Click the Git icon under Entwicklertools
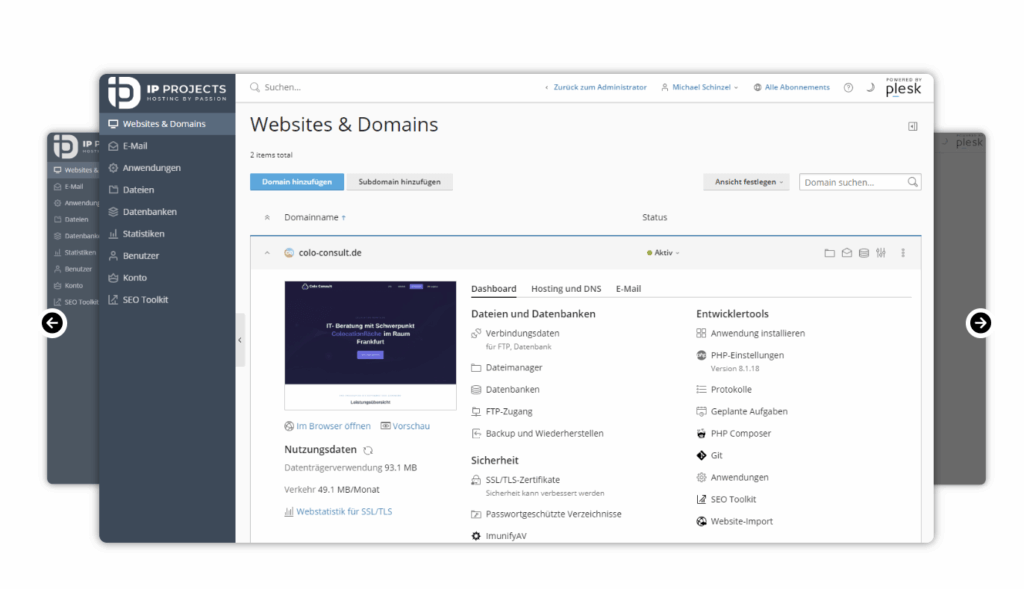This screenshot has height=589, width=1024. click(x=702, y=455)
